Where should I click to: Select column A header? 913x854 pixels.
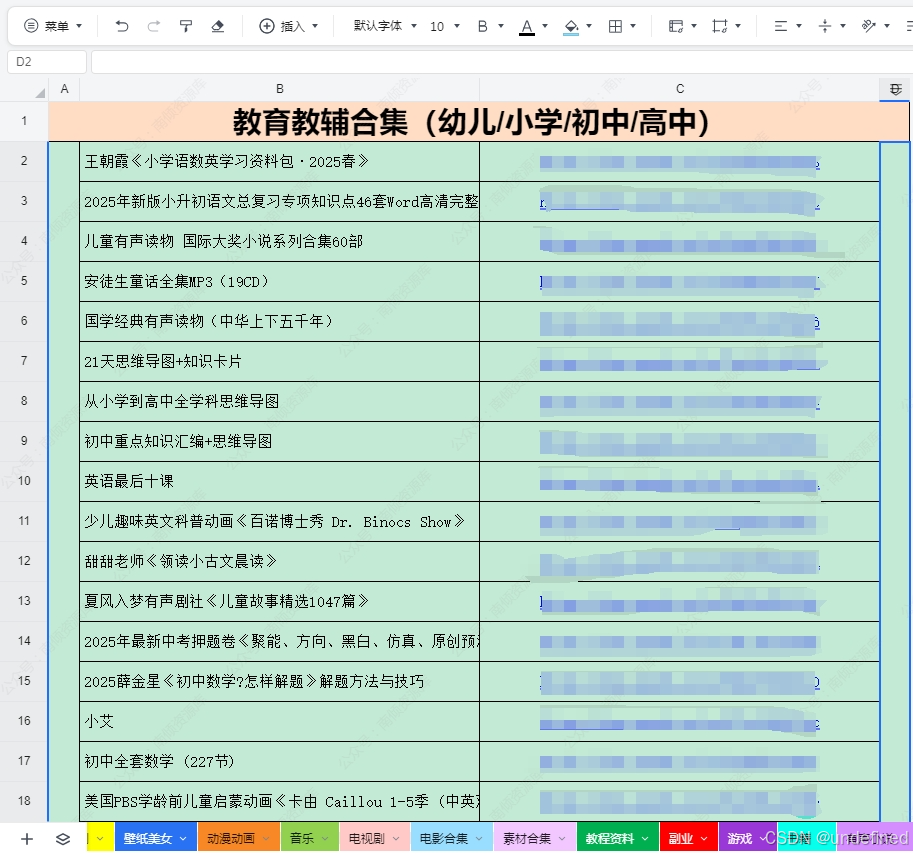(x=64, y=89)
